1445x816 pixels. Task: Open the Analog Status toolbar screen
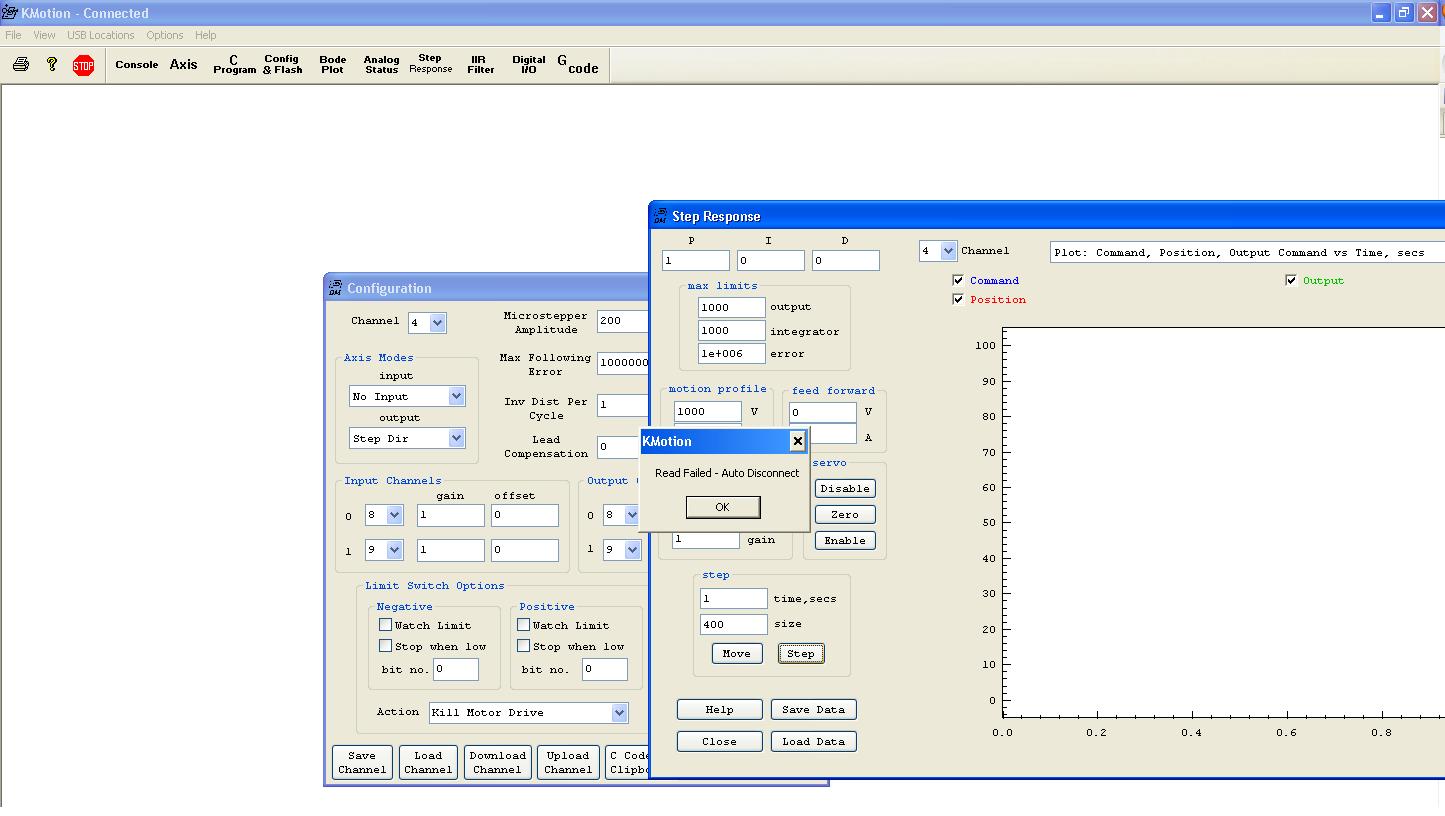[x=381, y=65]
